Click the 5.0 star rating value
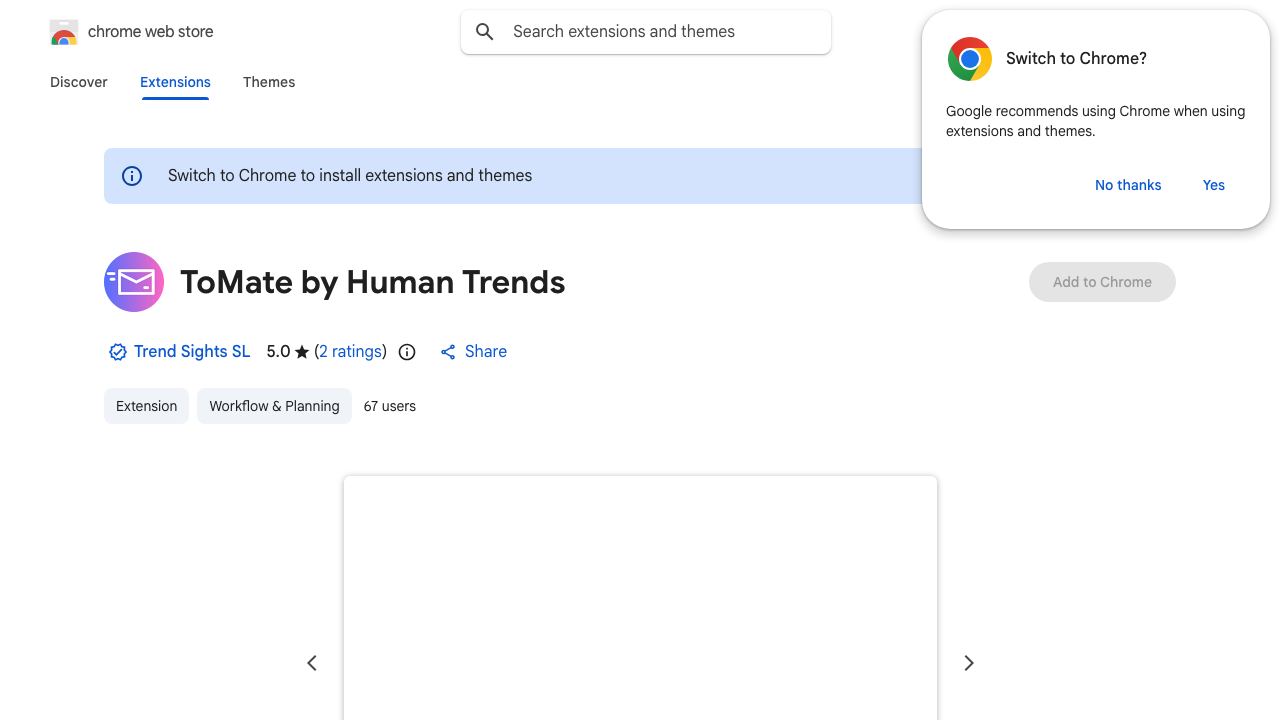The width and height of the screenshot is (1280, 720). point(288,352)
